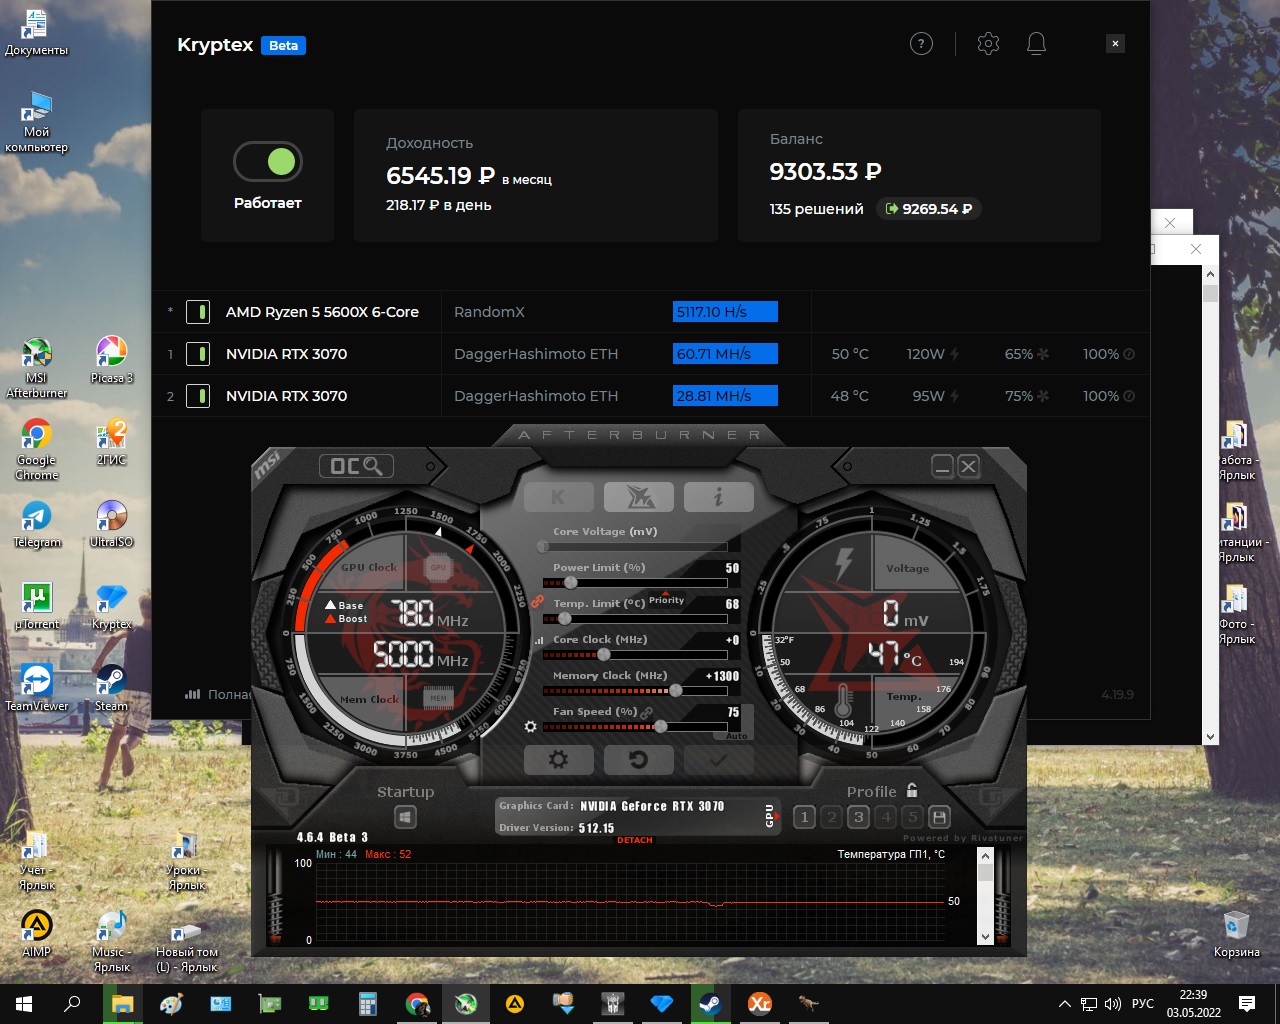Screen dimensions: 1280x1024
Task: Select the Picasa 3 desktop icon
Action: point(111,361)
